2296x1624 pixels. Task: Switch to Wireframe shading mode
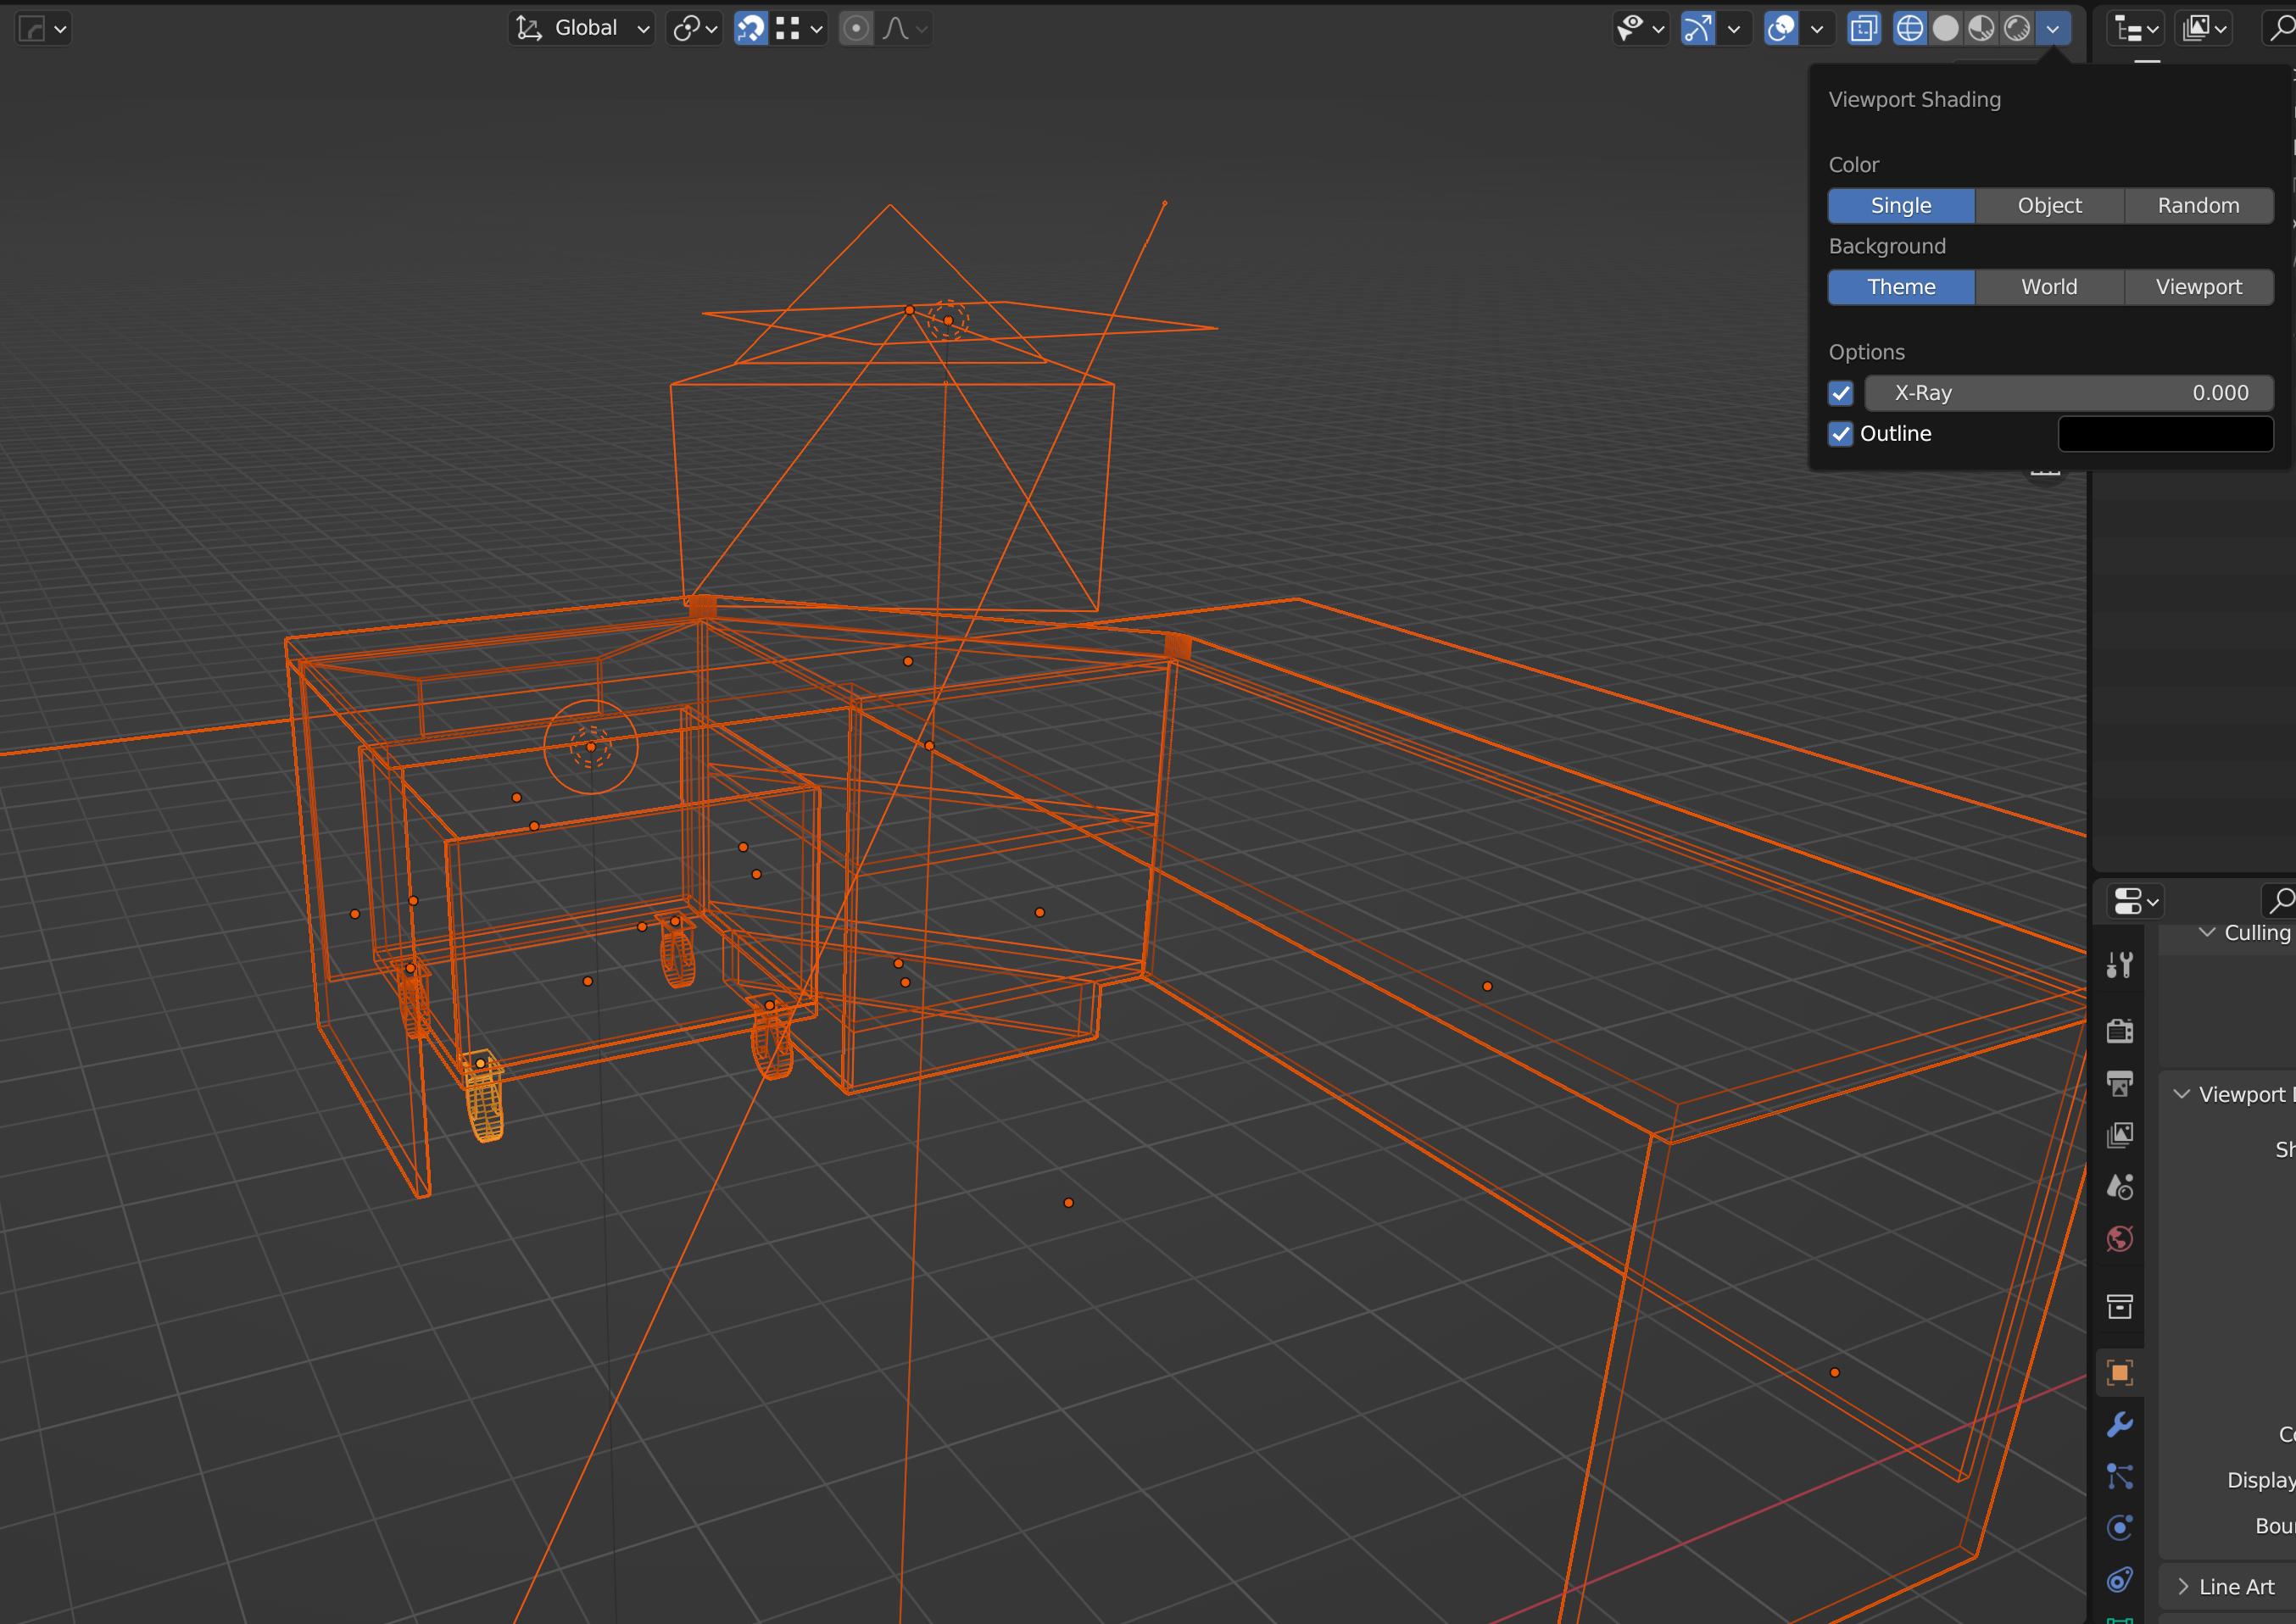click(x=1910, y=28)
